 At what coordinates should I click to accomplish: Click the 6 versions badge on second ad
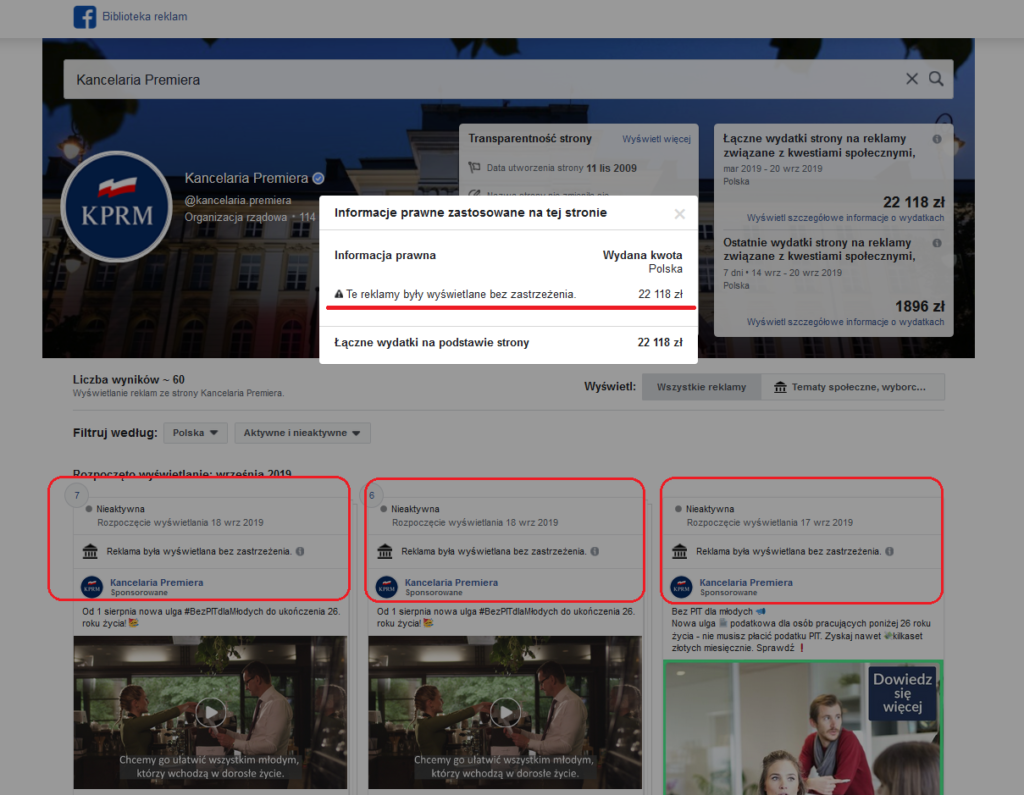(x=372, y=495)
